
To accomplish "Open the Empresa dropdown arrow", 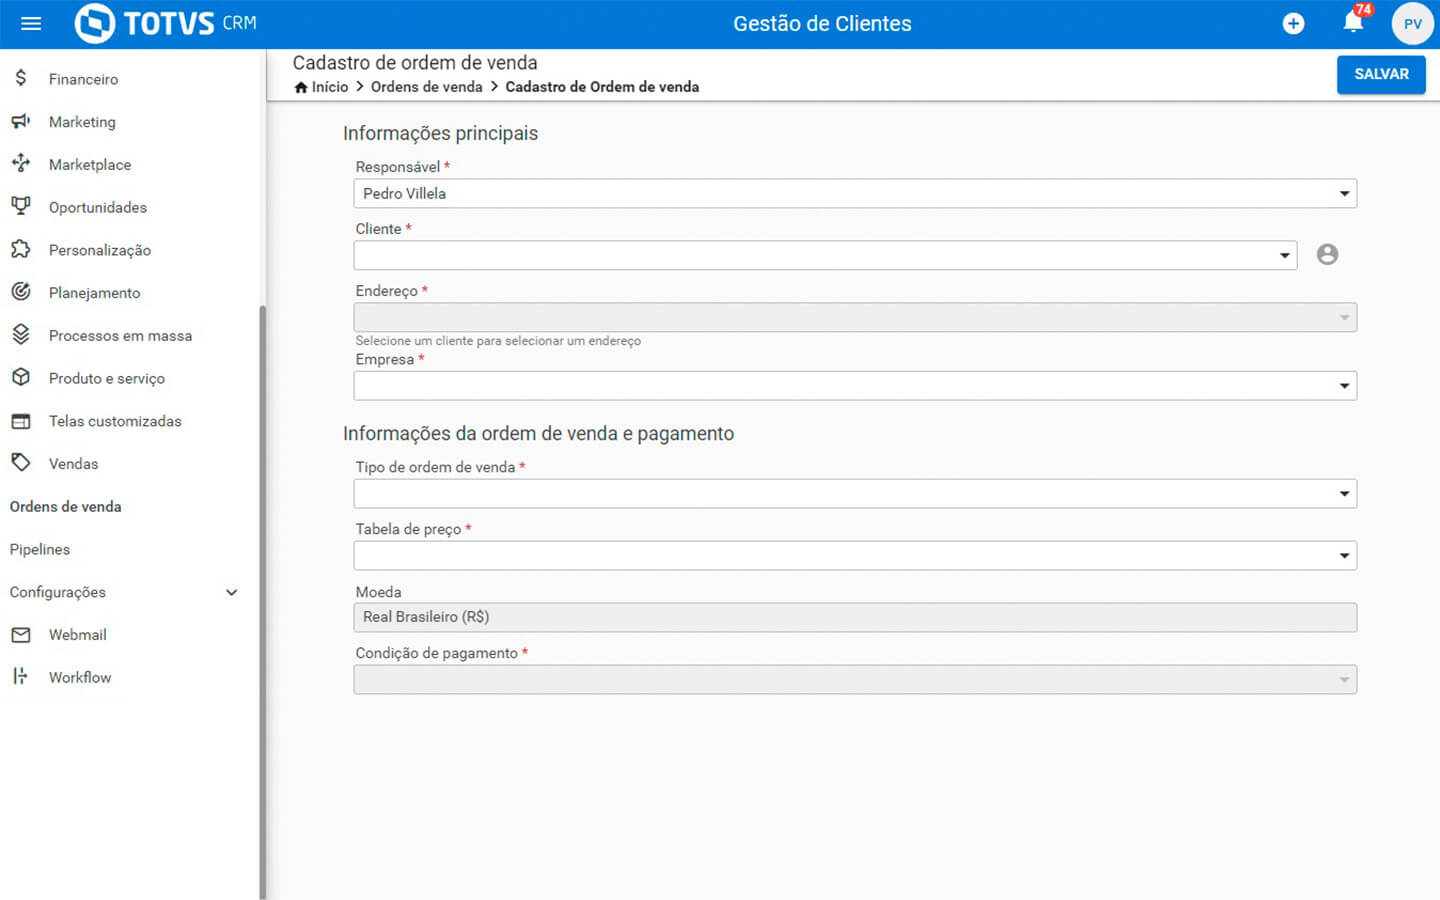I will tap(1344, 386).
